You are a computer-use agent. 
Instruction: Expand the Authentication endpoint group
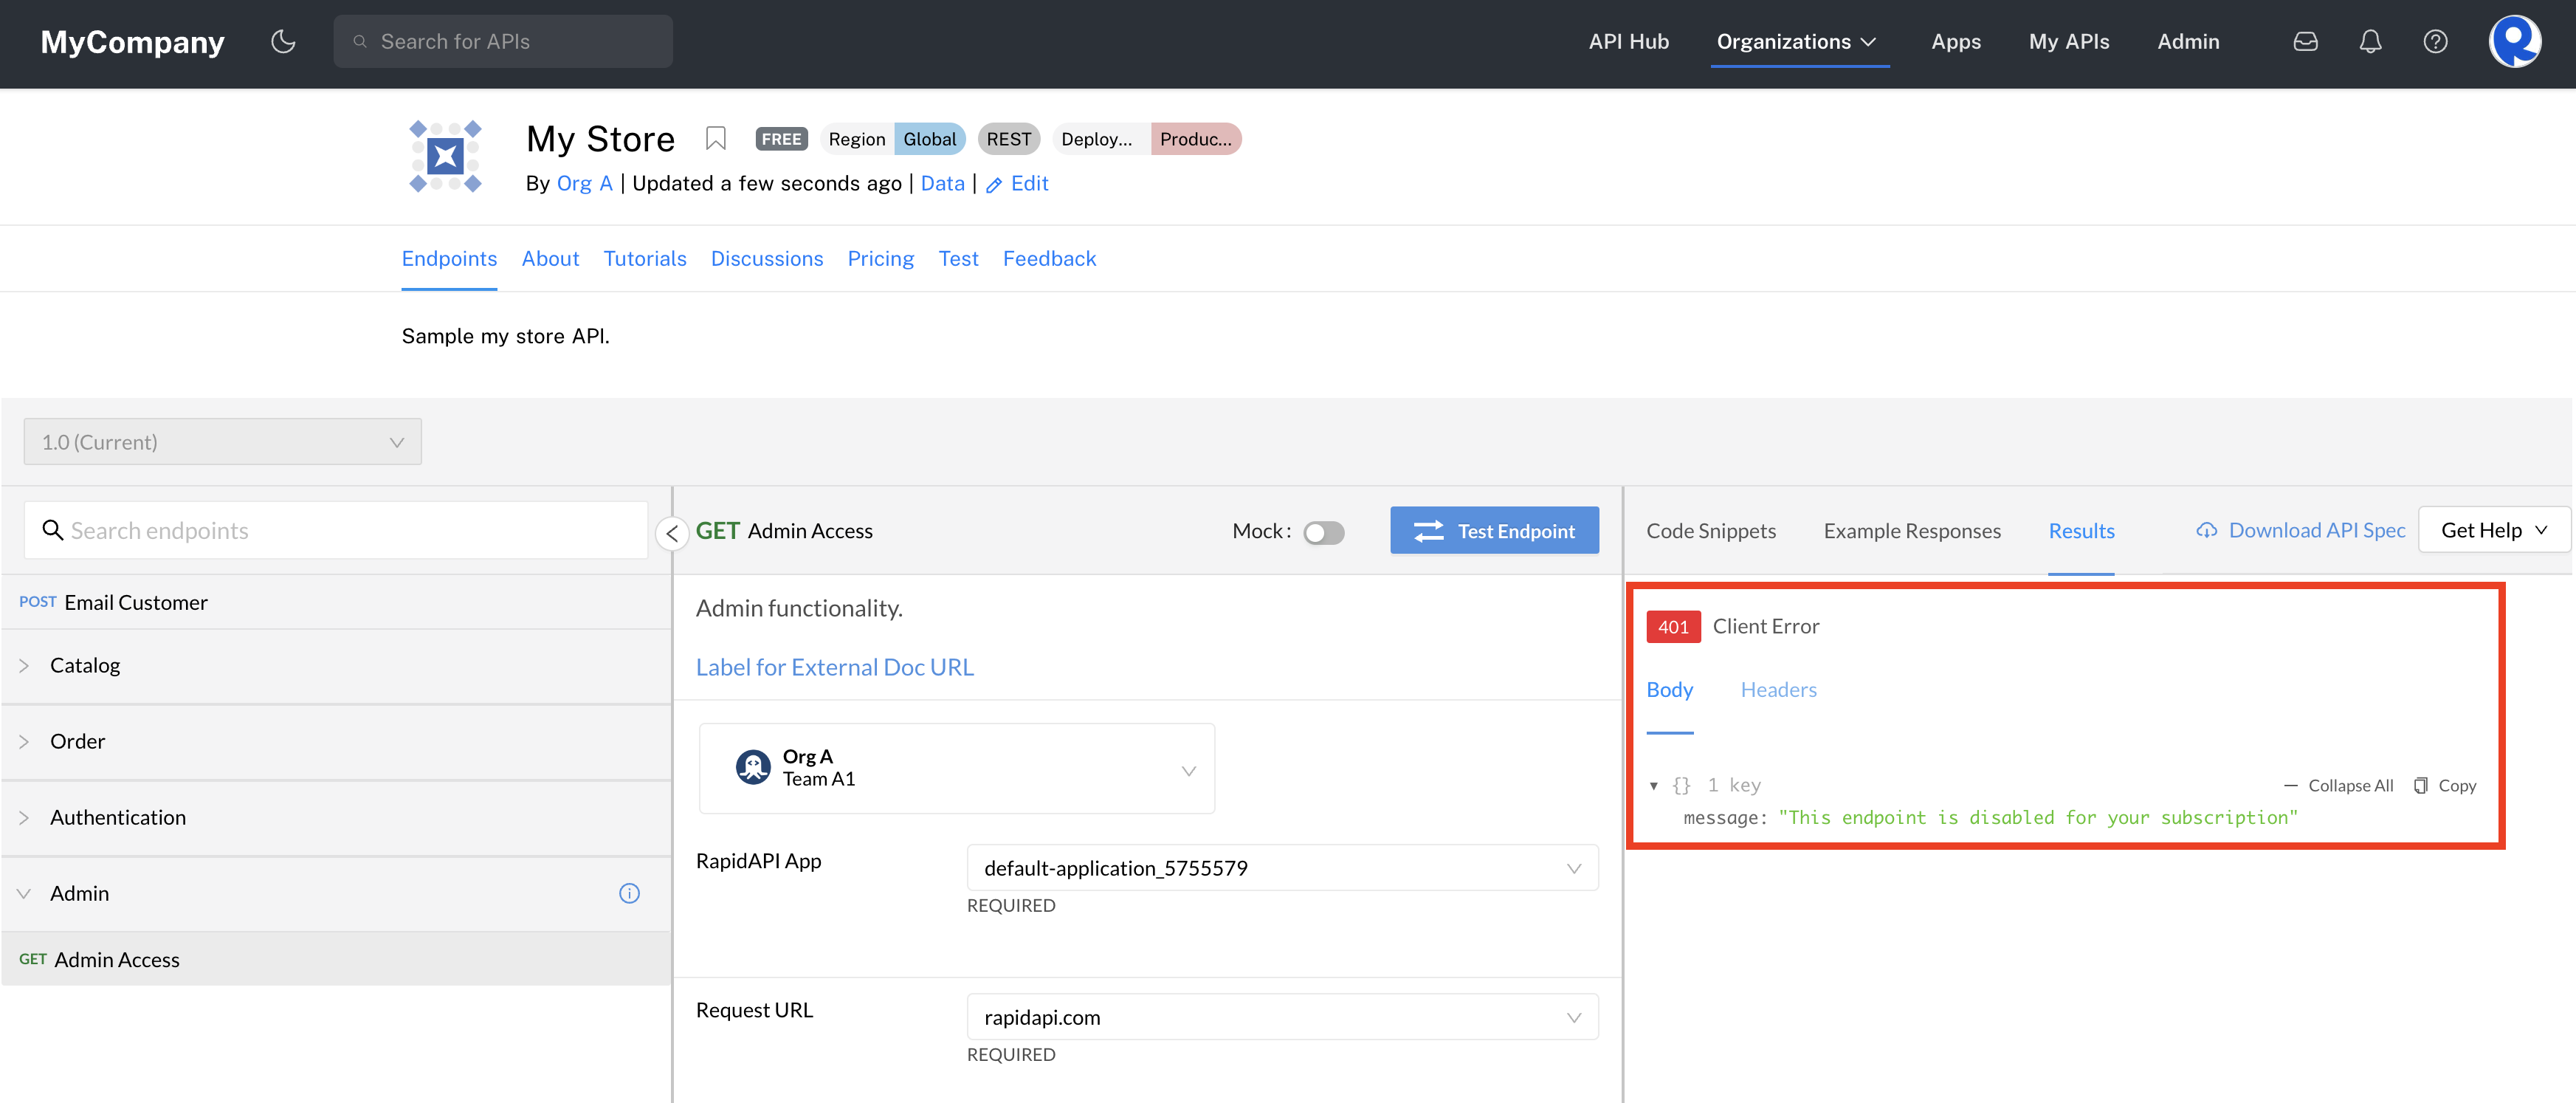pos(336,818)
